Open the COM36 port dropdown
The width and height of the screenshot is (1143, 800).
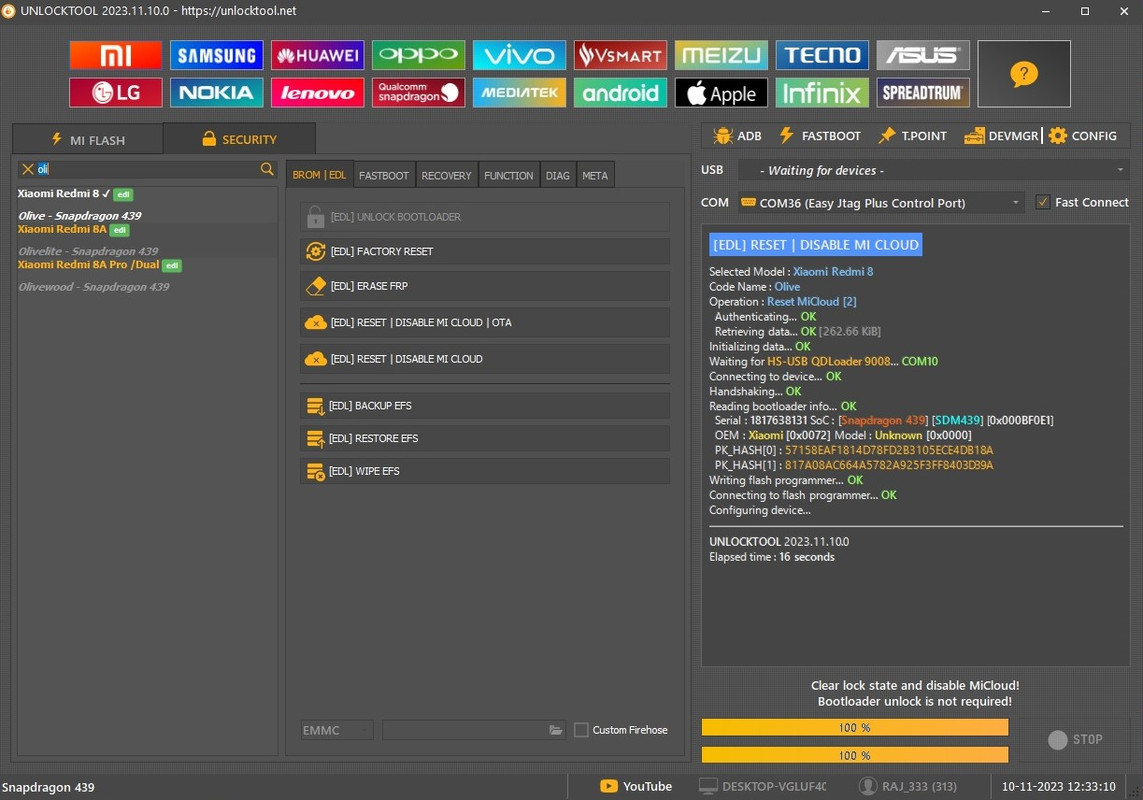881,203
